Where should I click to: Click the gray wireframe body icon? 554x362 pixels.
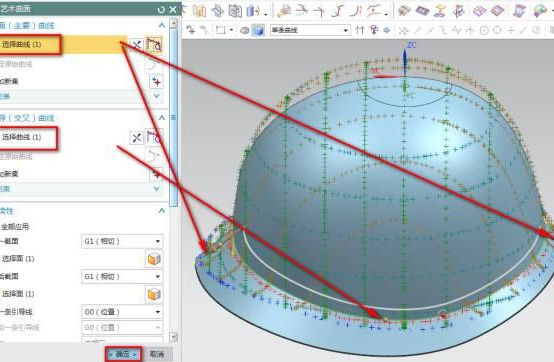click(244, 31)
